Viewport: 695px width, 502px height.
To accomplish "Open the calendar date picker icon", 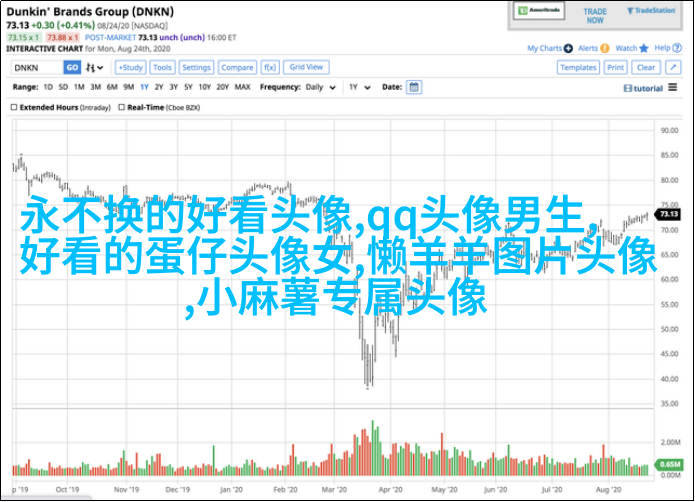I will click(x=414, y=87).
